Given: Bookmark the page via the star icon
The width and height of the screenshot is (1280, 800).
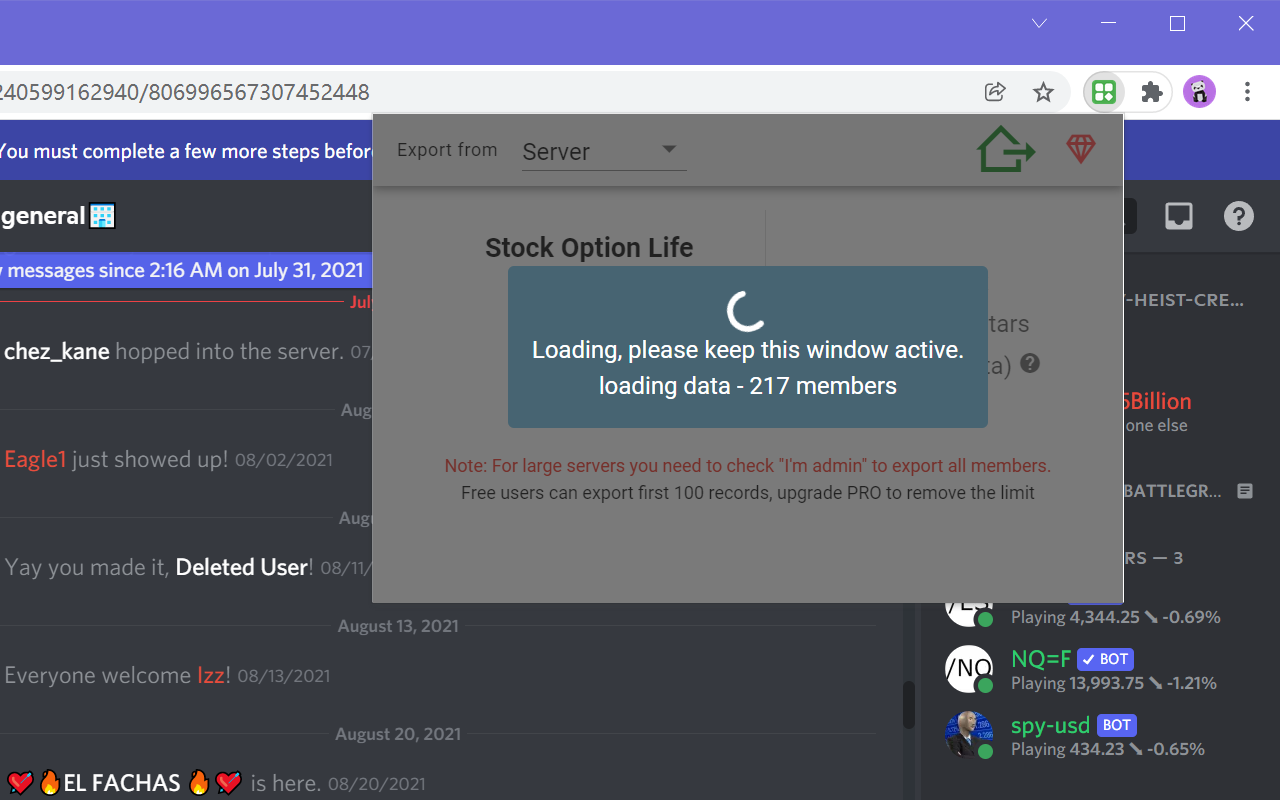Looking at the screenshot, I should point(1043,91).
